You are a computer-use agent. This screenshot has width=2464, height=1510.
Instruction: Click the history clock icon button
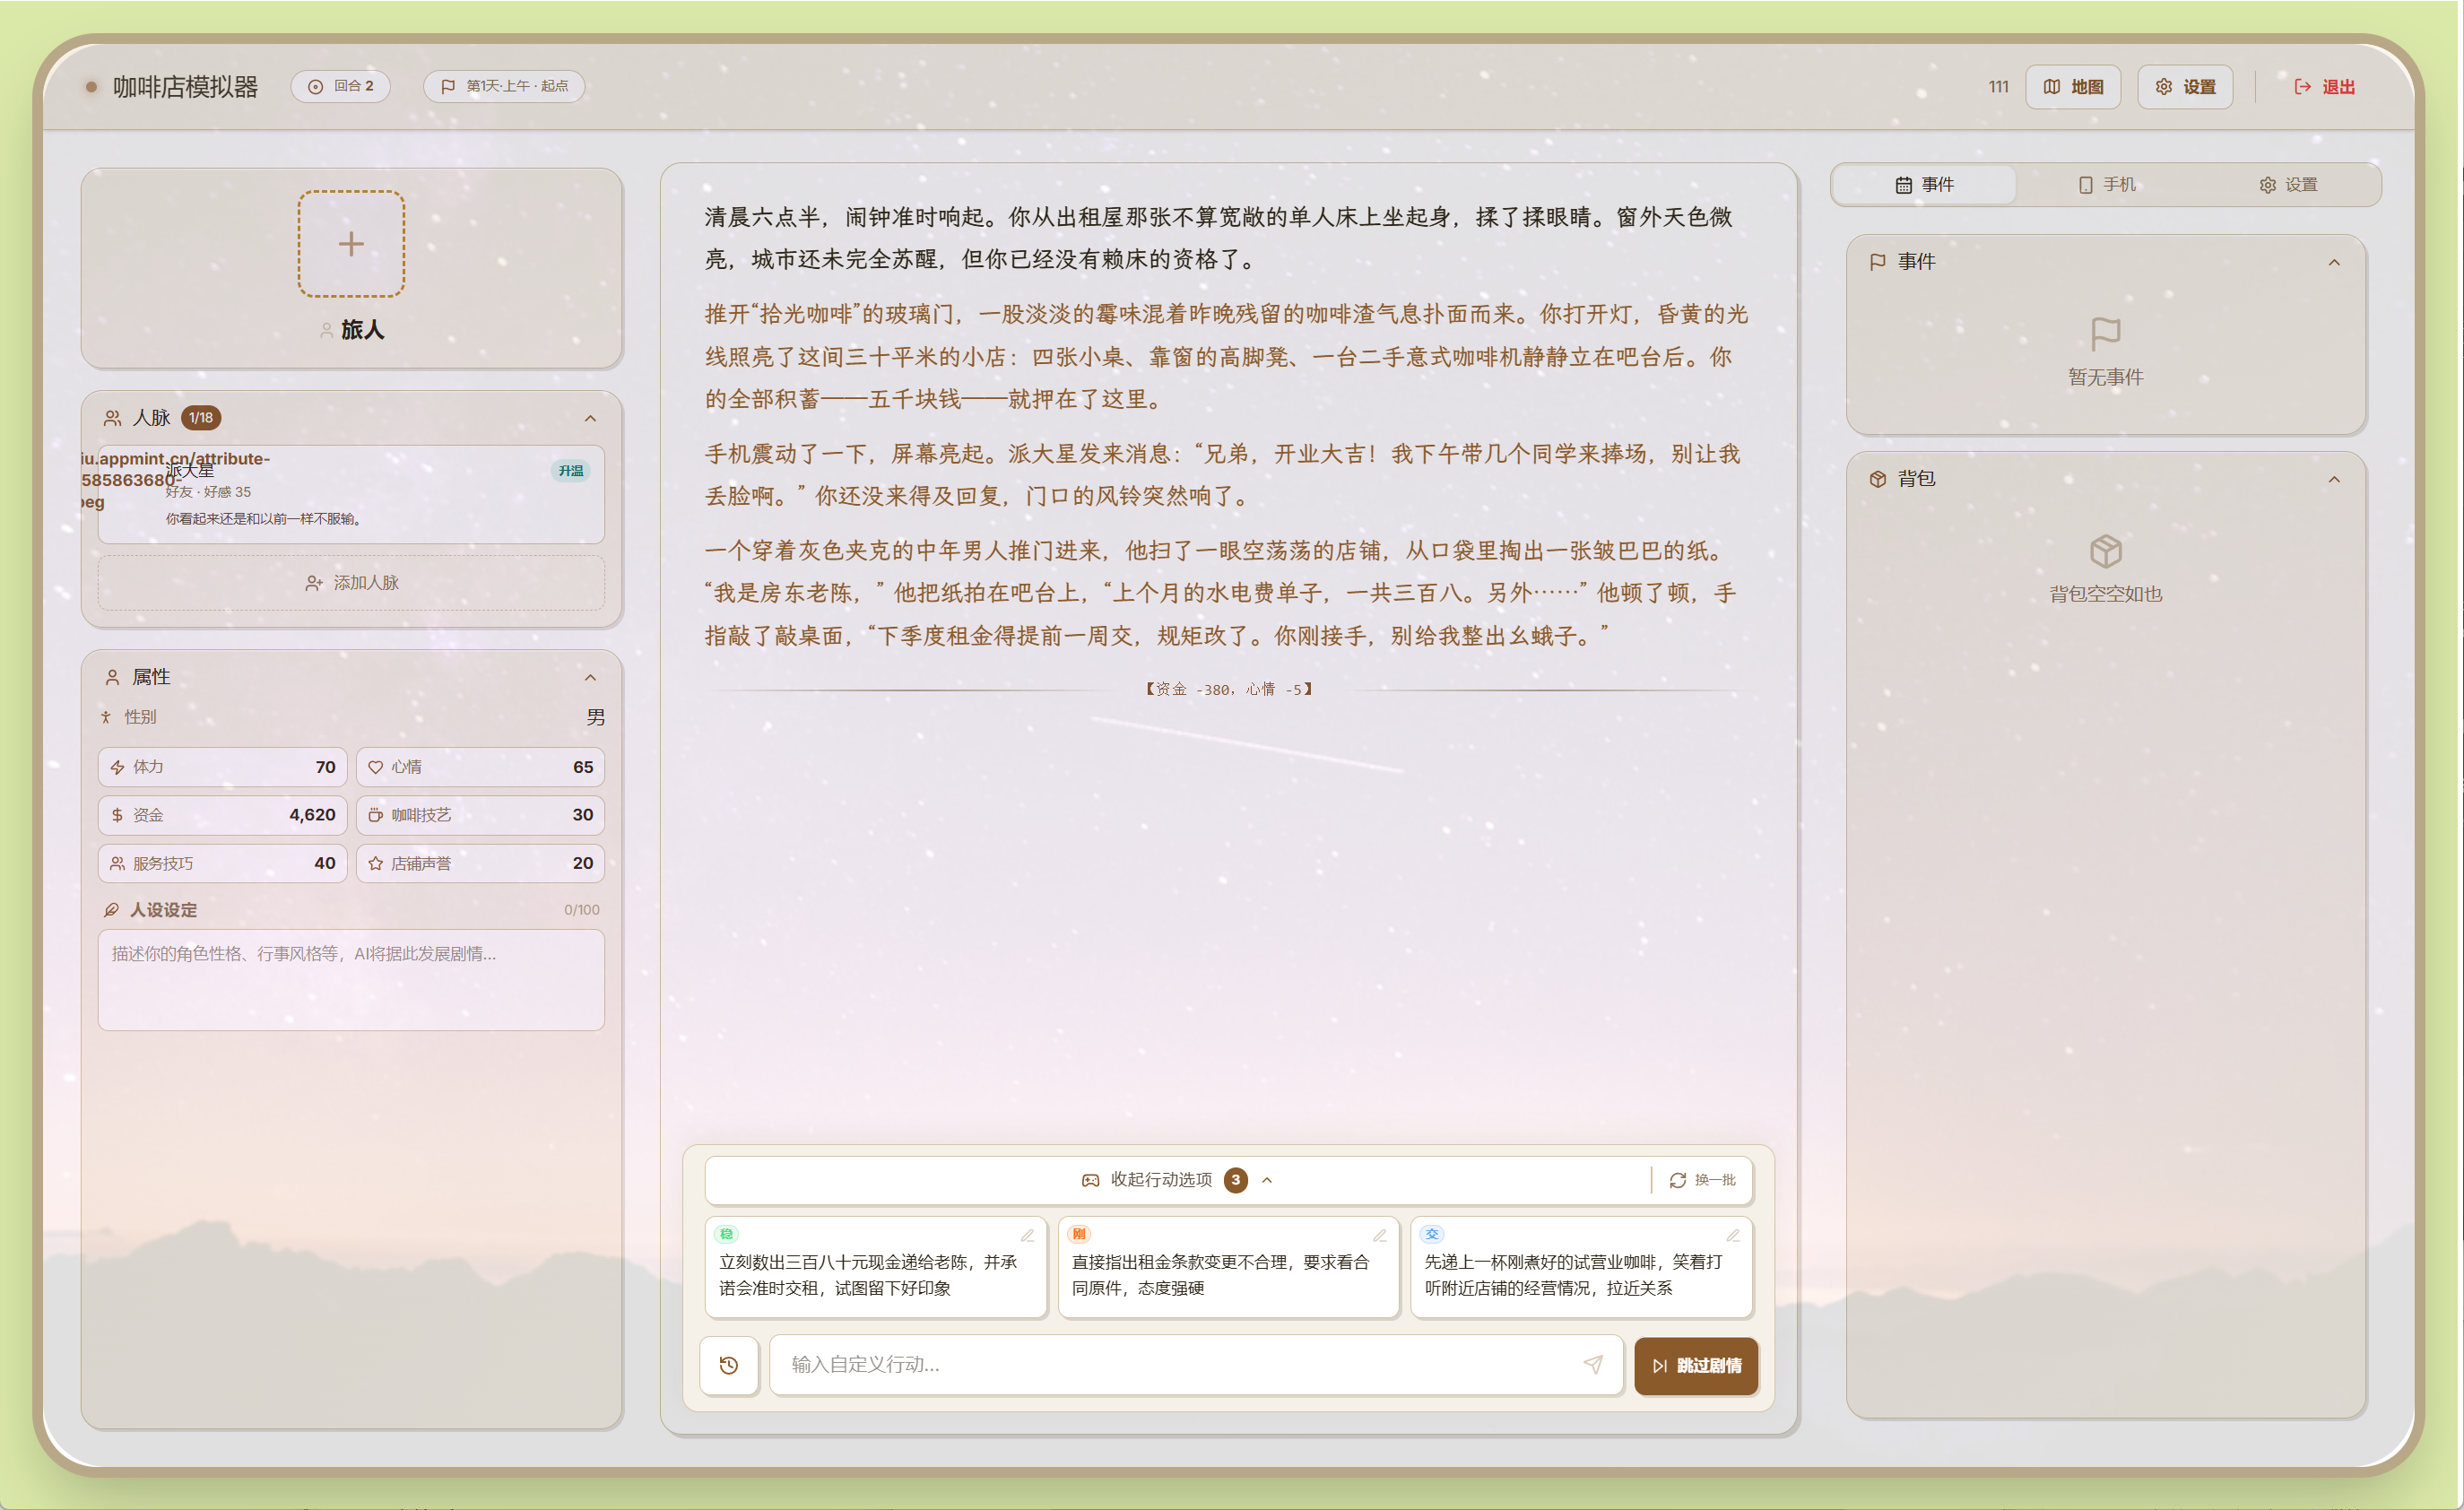pos(729,1364)
